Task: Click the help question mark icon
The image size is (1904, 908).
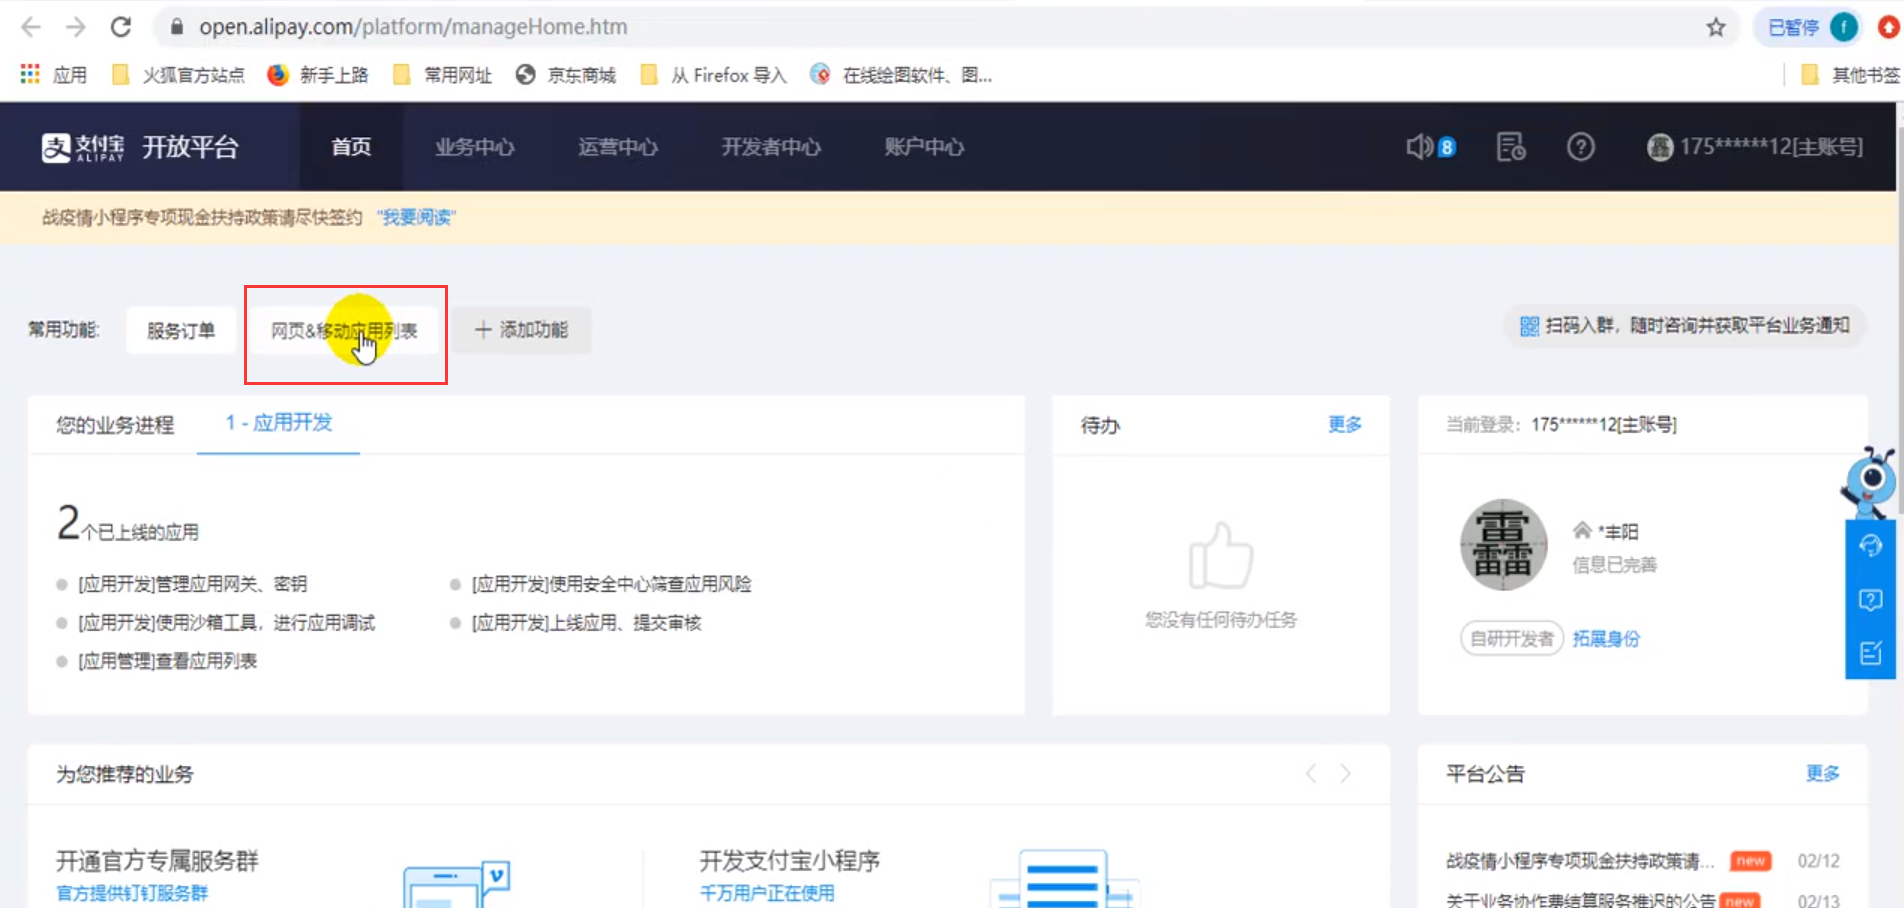Action: [1580, 147]
